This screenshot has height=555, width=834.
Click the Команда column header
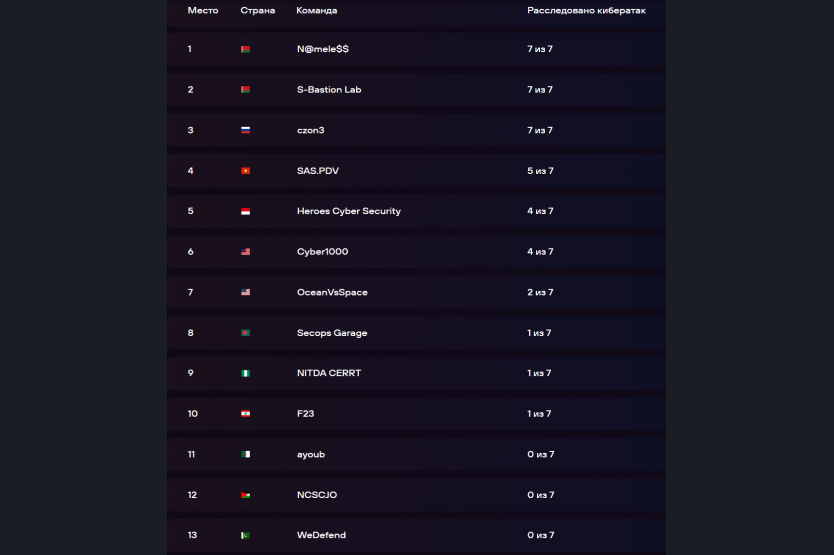(316, 11)
